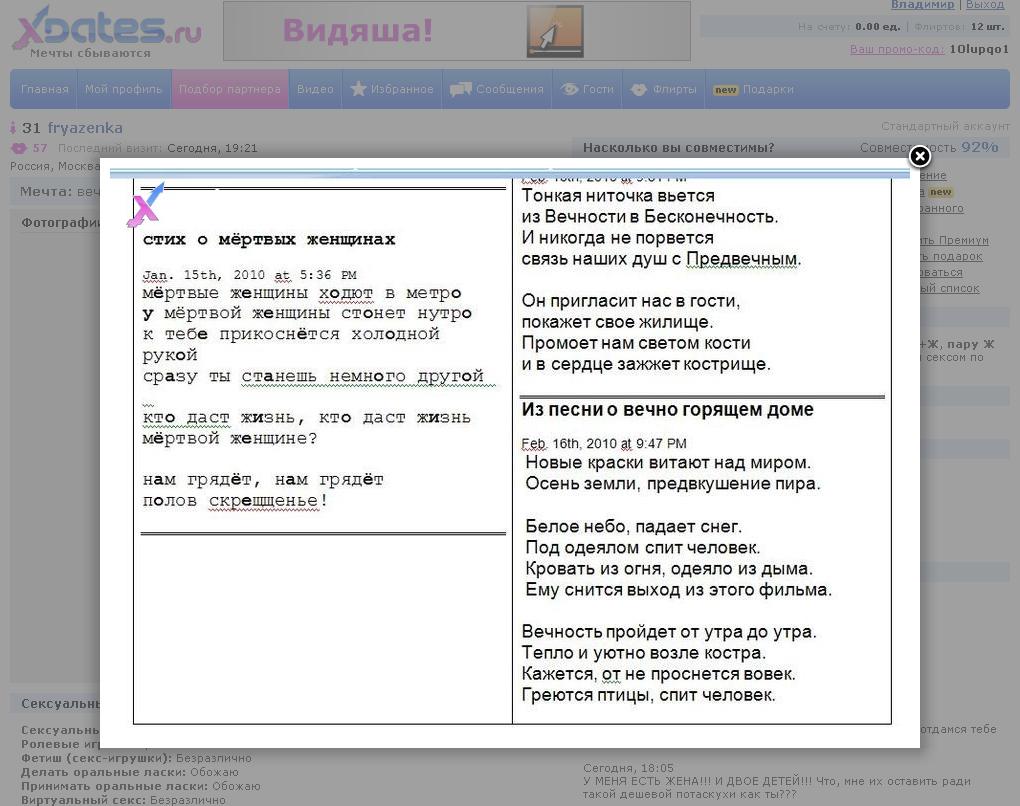1020x806 pixels.
Task: Click the Xdates.ru site logo
Action: [x=106, y=30]
